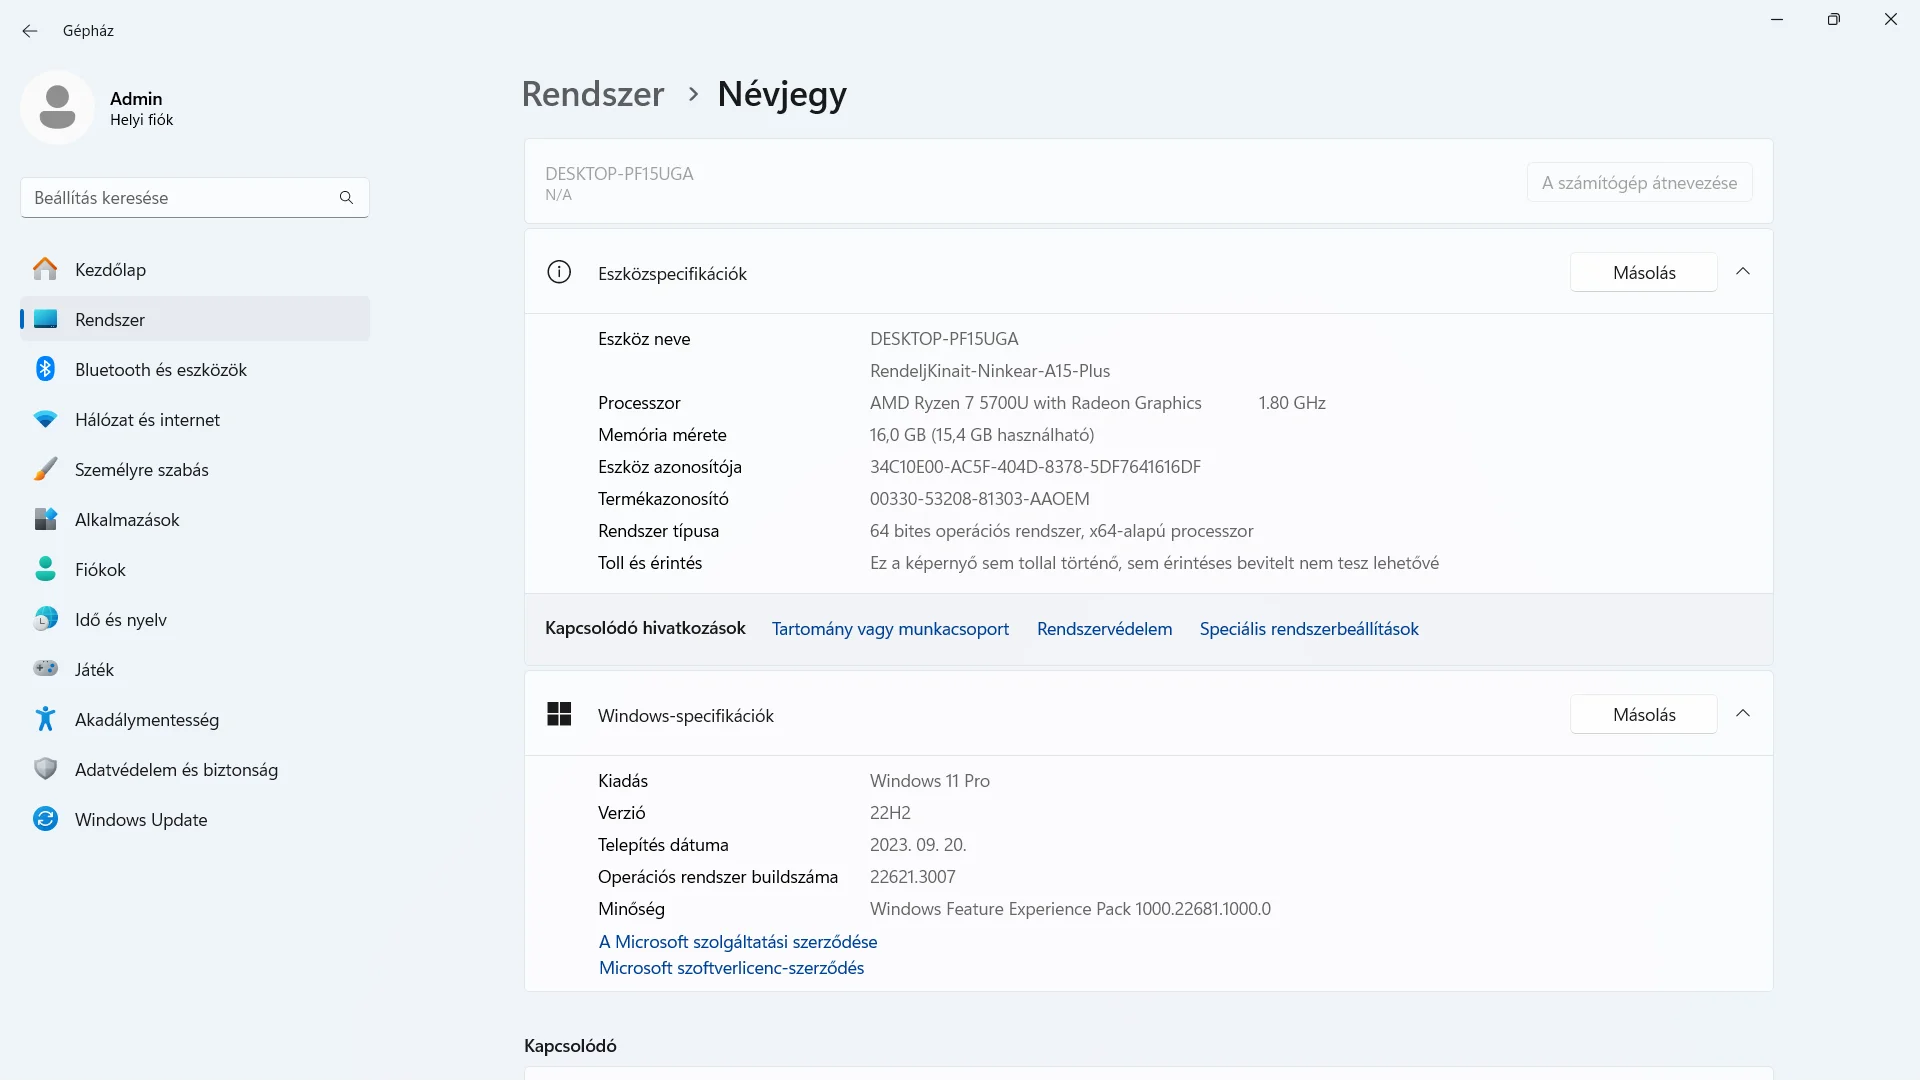Screen dimensions: 1920x1080
Task: Go to Alkalmazások section
Action: [x=127, y=520]
